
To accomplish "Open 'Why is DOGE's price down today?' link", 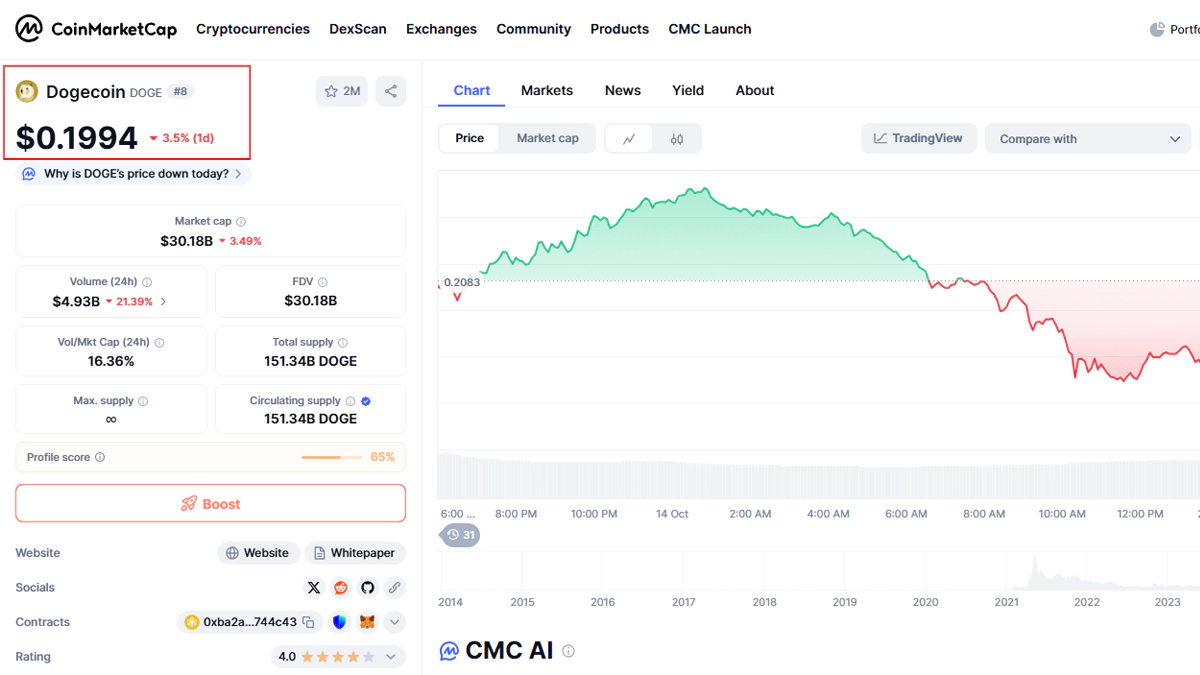I will [135, 174].
